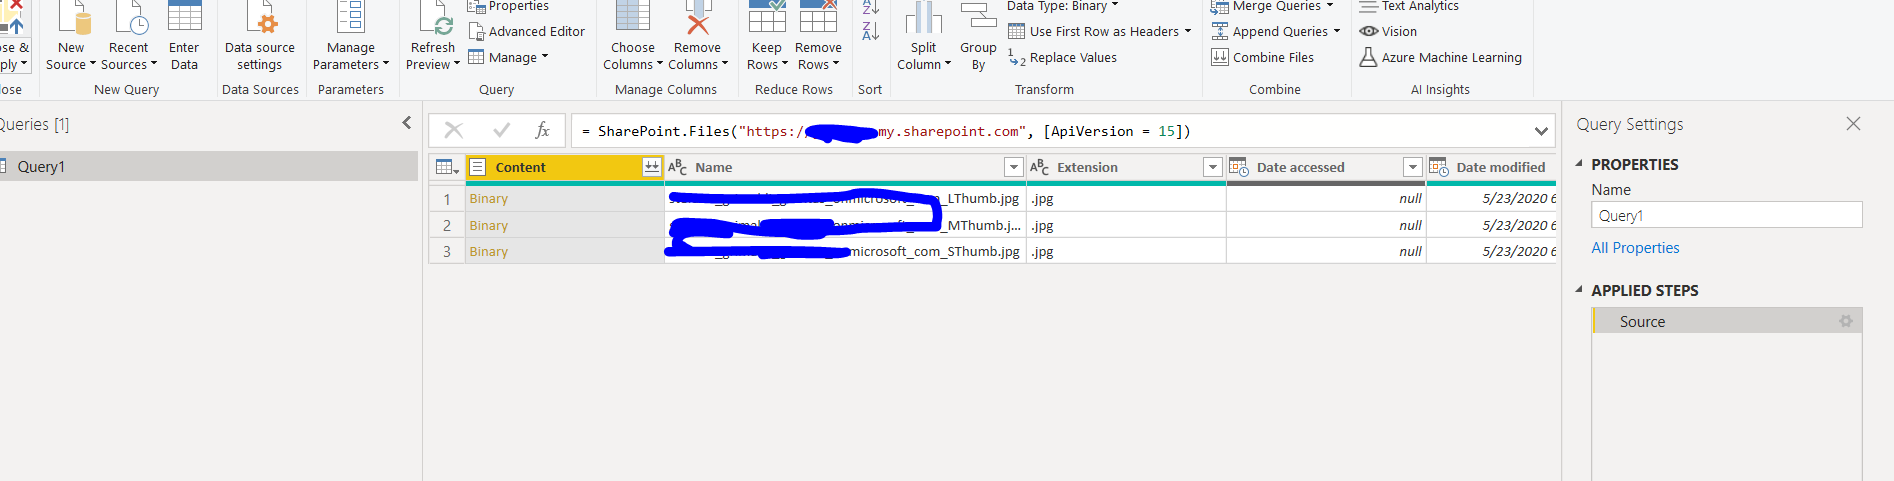Click Binary in row 1
This screenshot has height=481, width=1894.
pyautogui.click(x=489, y=199)
